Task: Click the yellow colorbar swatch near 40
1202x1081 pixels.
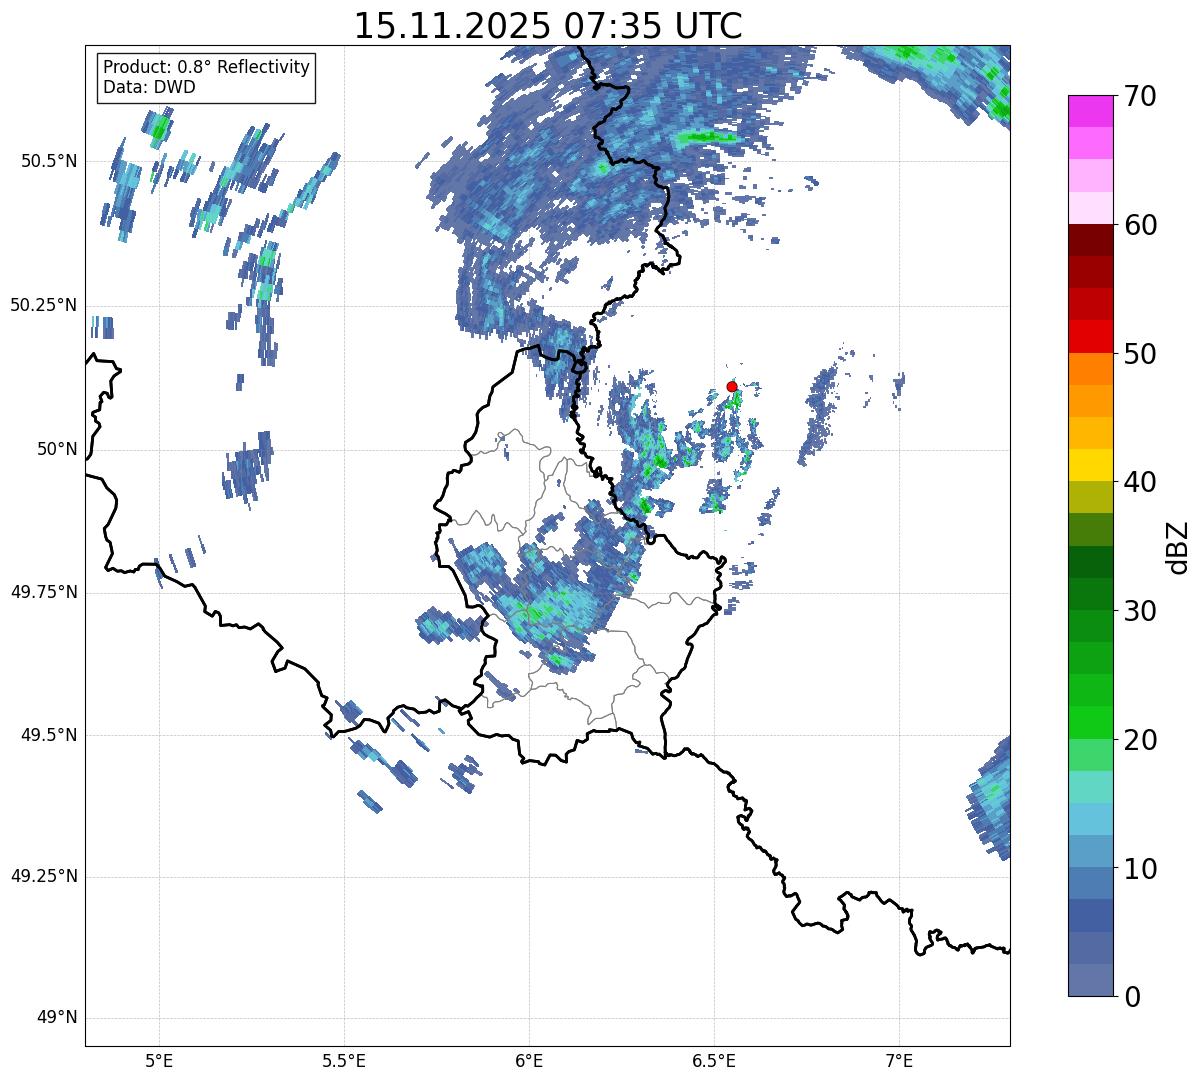Action: click(x=1090, y=465)
